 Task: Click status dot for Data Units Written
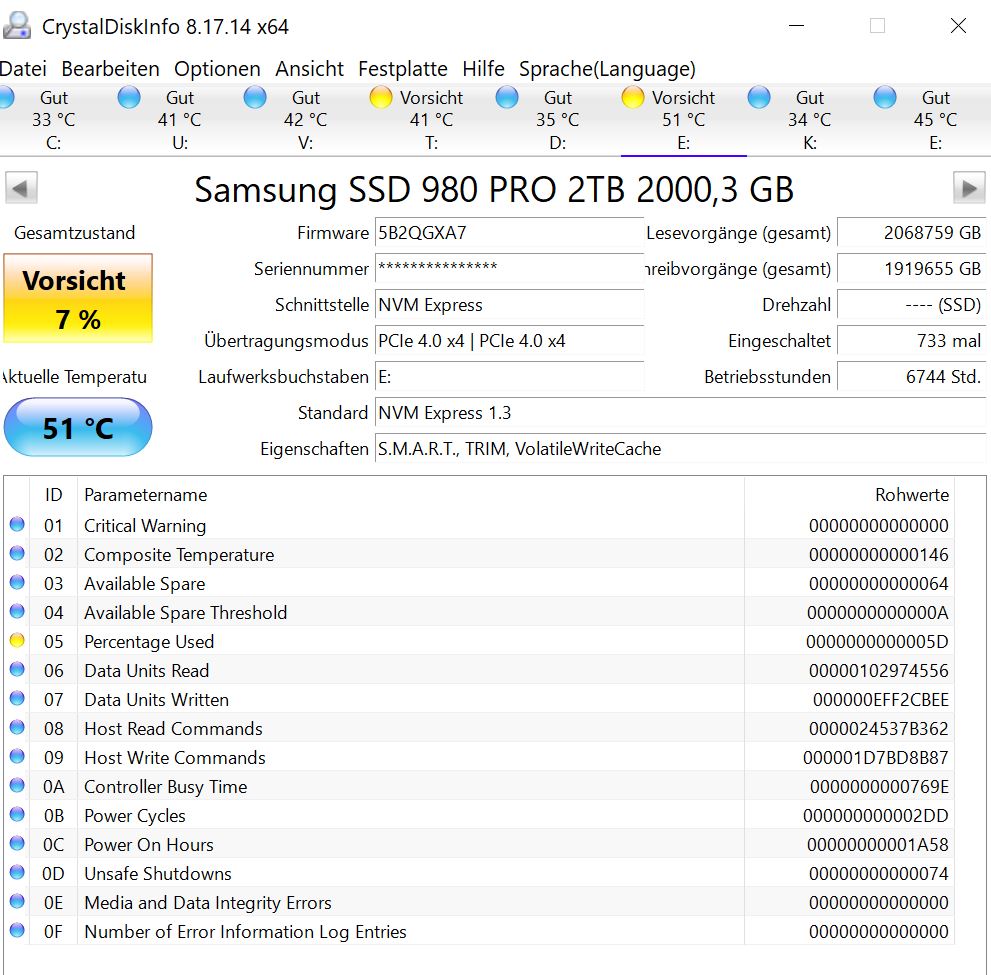[x=17, y=699]
